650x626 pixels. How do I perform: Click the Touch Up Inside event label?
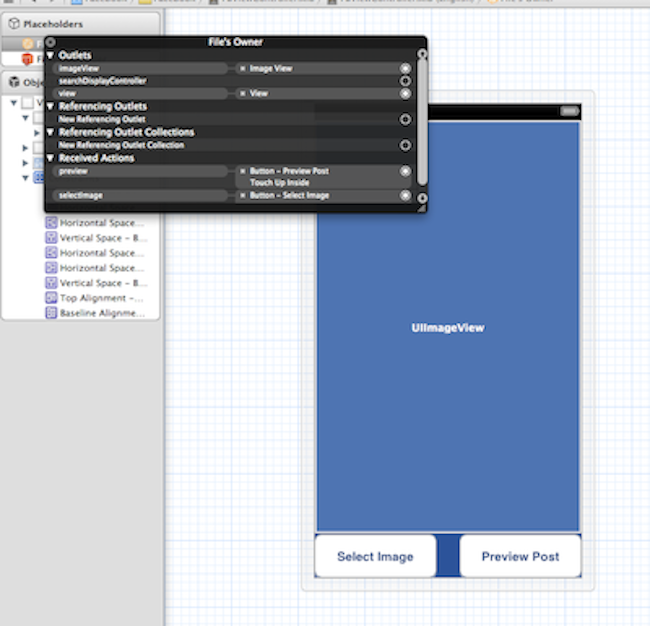(x=279, y=182)
